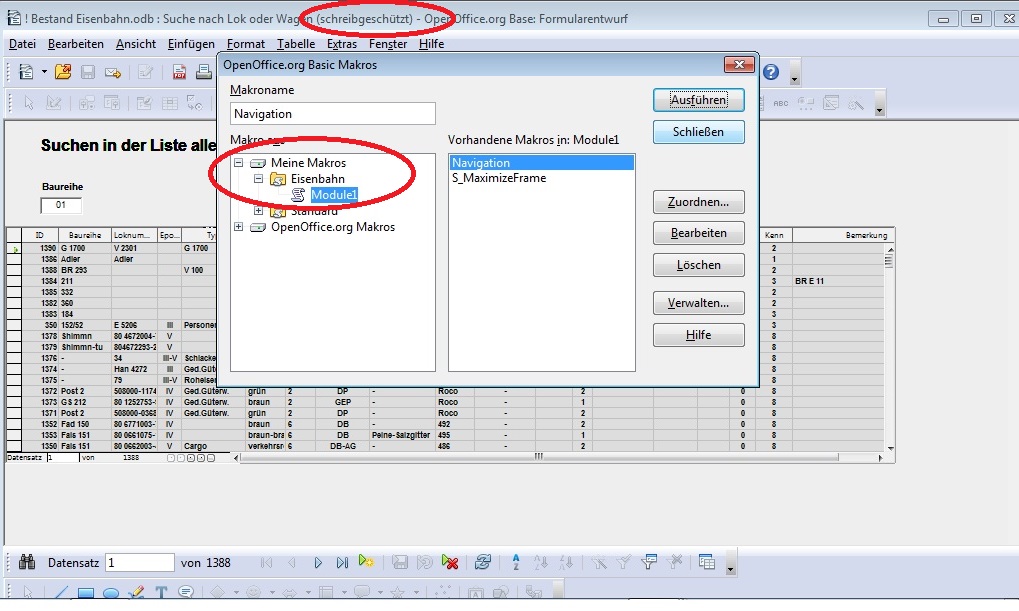
Task: Close the Basic Makros dialog
Action: click(739, 64)
